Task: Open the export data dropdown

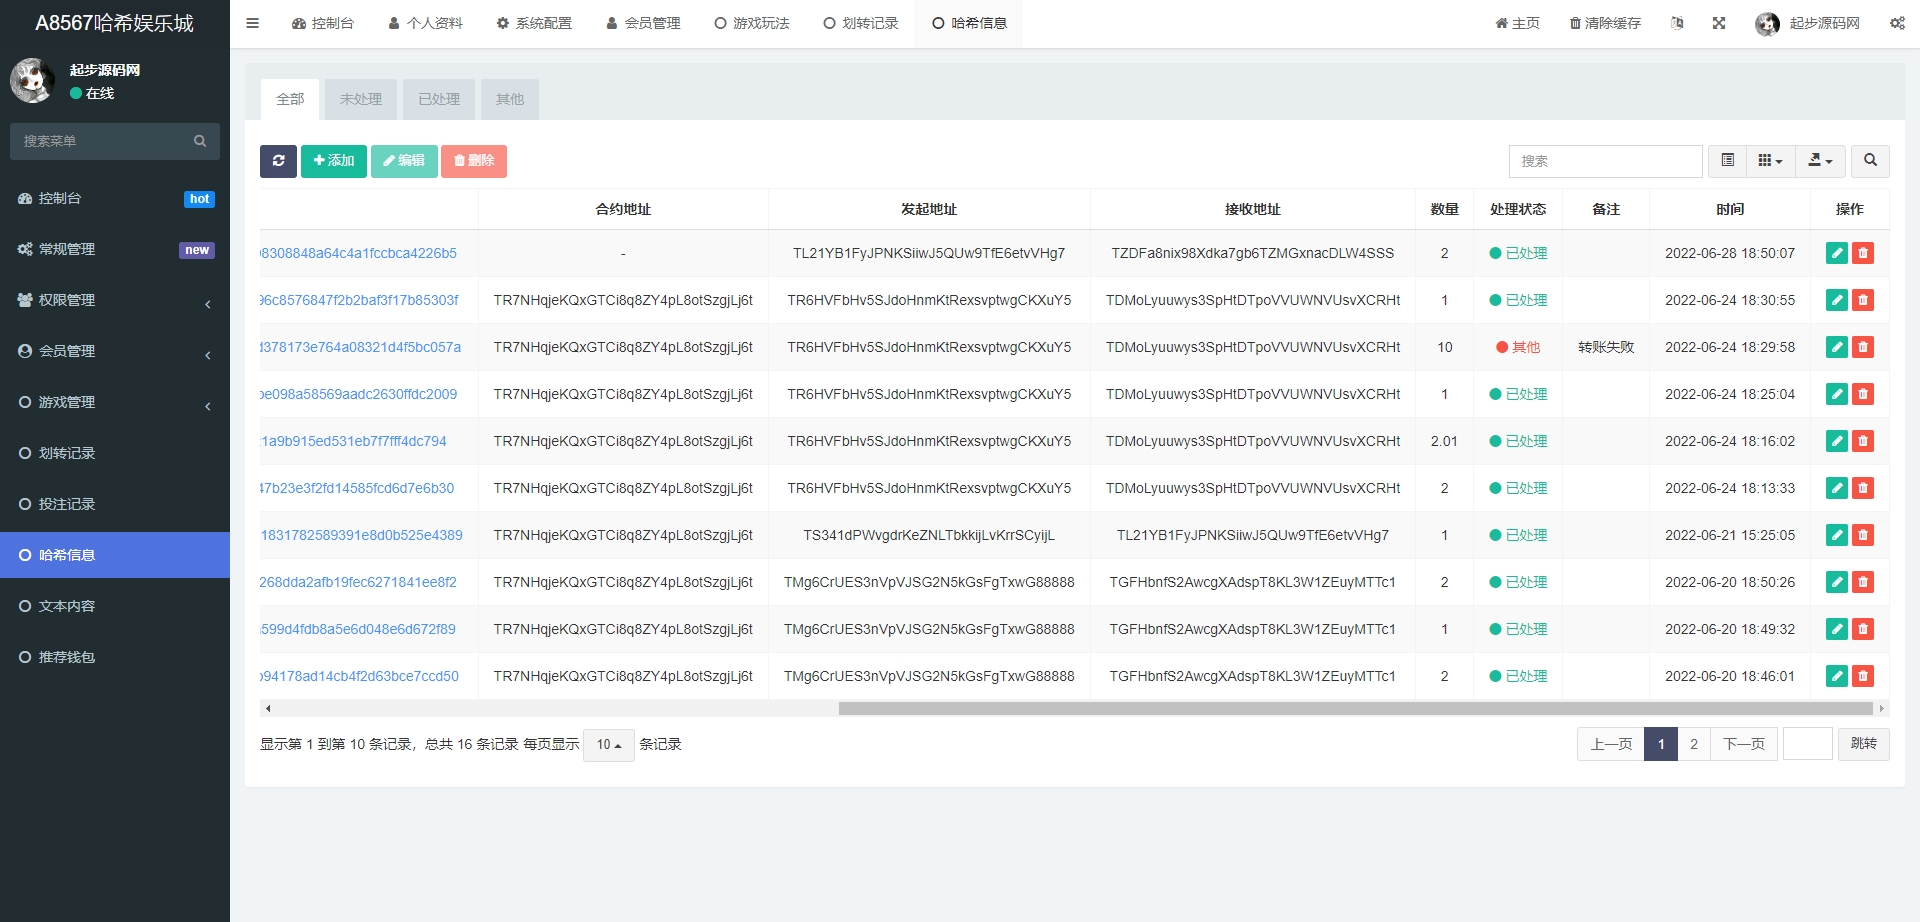Action: point(1820,161)
